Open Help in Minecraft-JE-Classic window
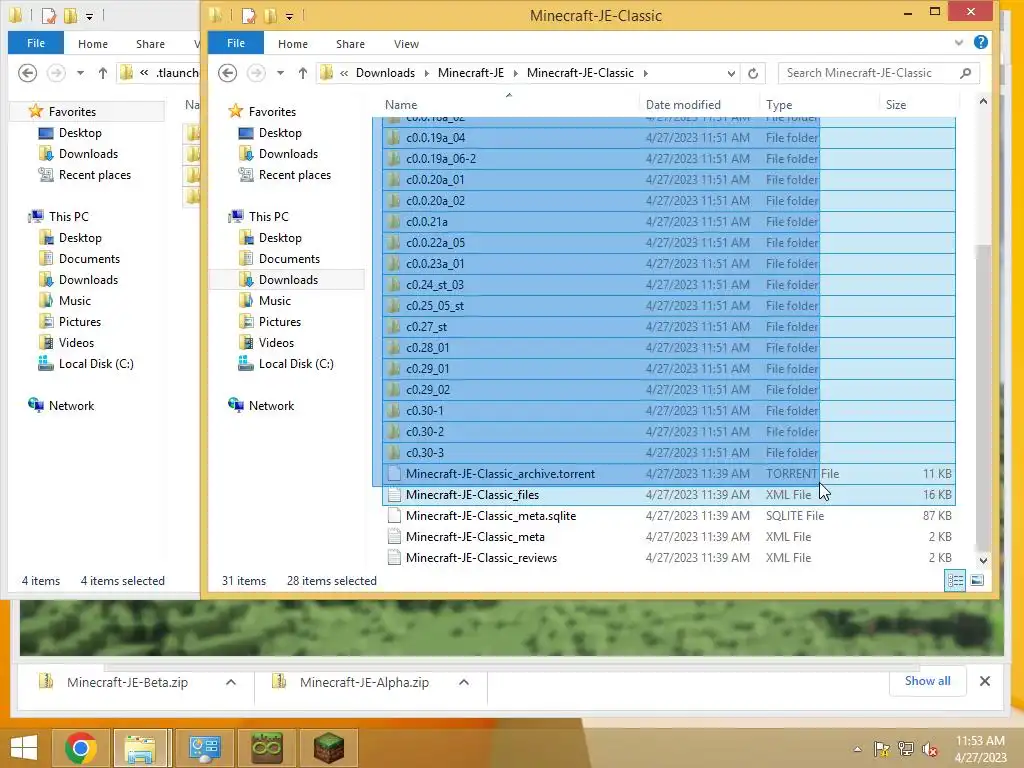The height and width of the screenshot is (768, 1024). coord(980,42)
